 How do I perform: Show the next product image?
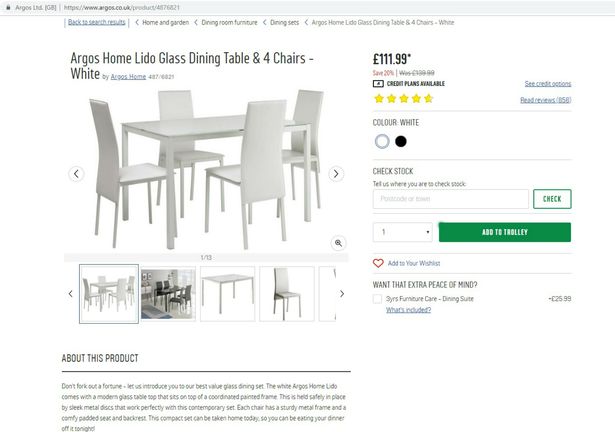coord(336,174)
